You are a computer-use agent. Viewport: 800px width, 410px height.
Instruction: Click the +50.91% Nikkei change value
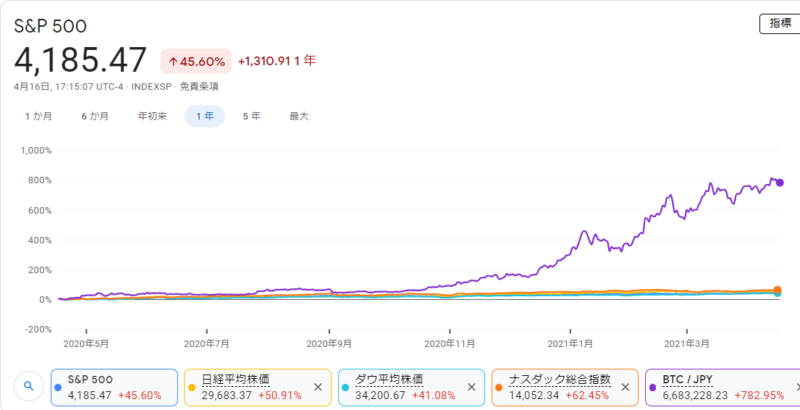tap(280, 395)
